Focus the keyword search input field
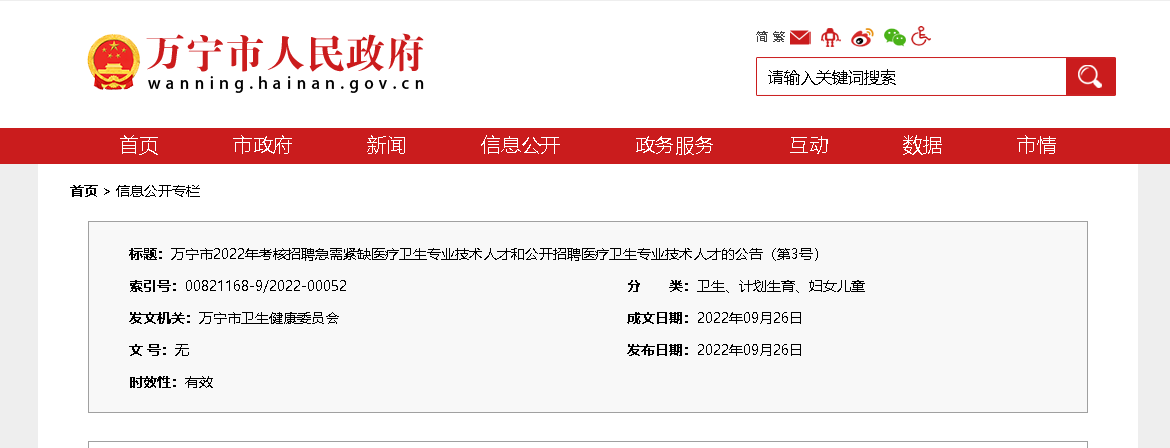 pos(911,76)
